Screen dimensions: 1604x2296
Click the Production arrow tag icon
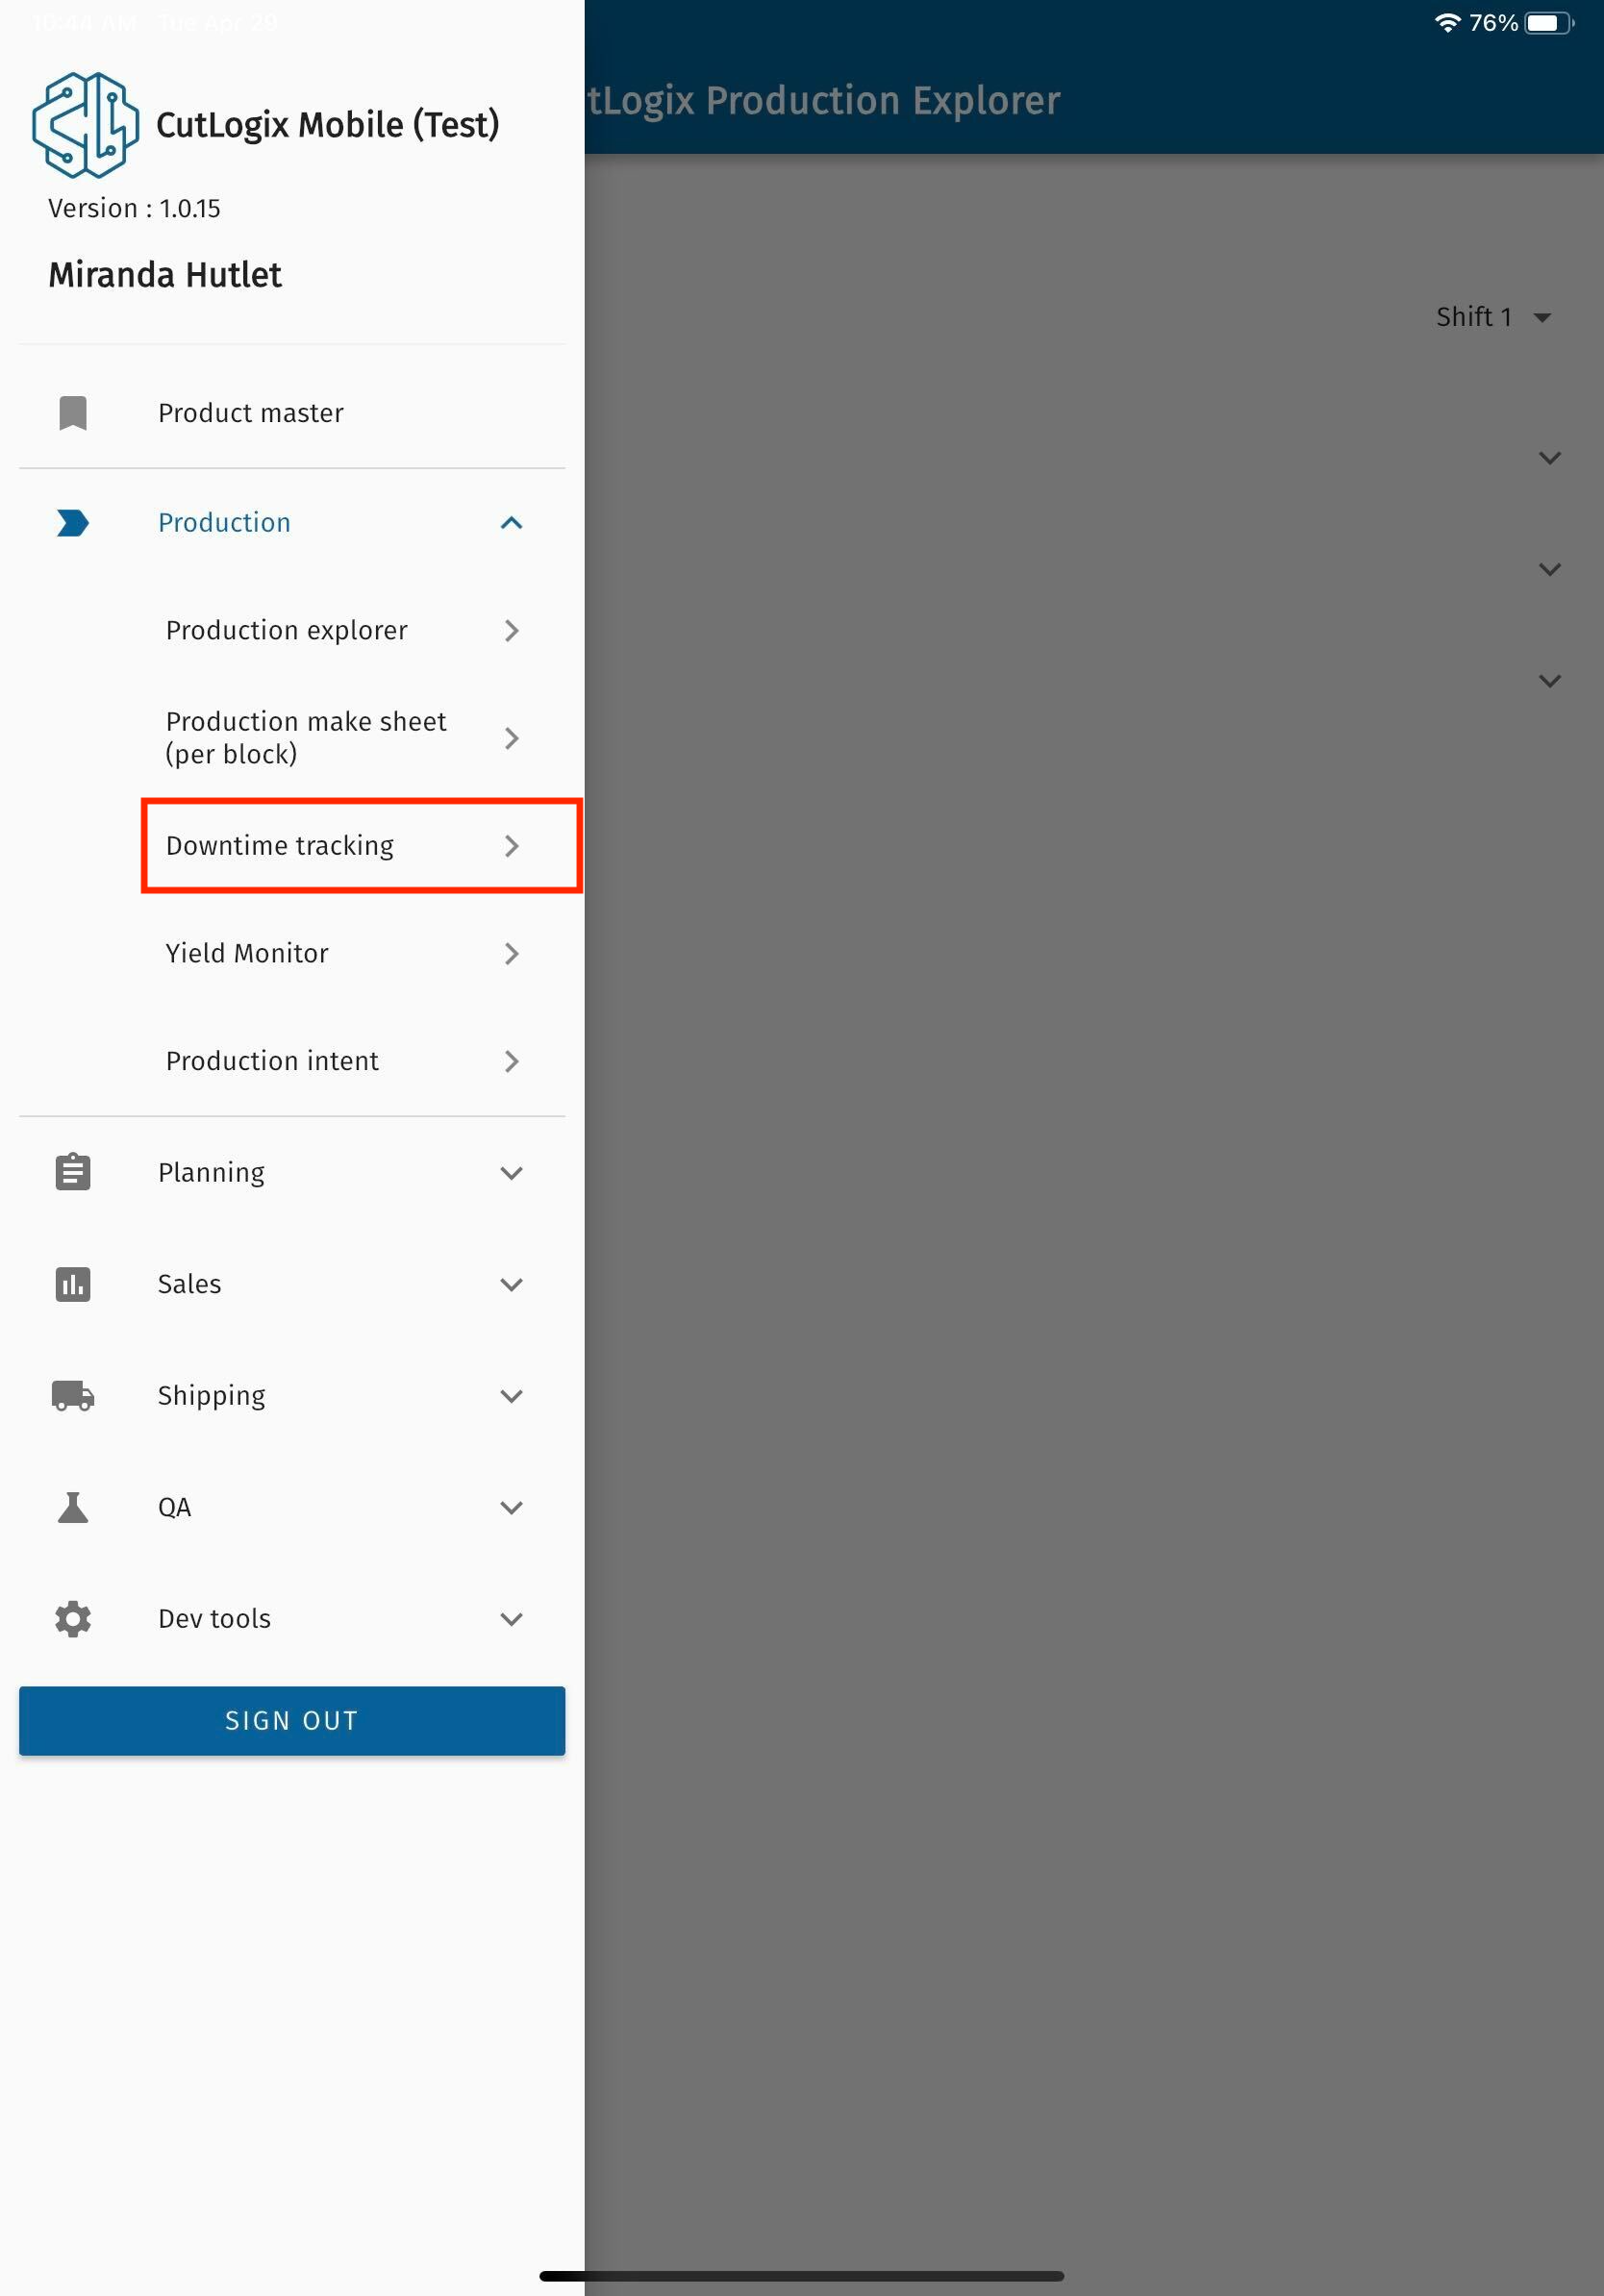[x=73, y=523]
